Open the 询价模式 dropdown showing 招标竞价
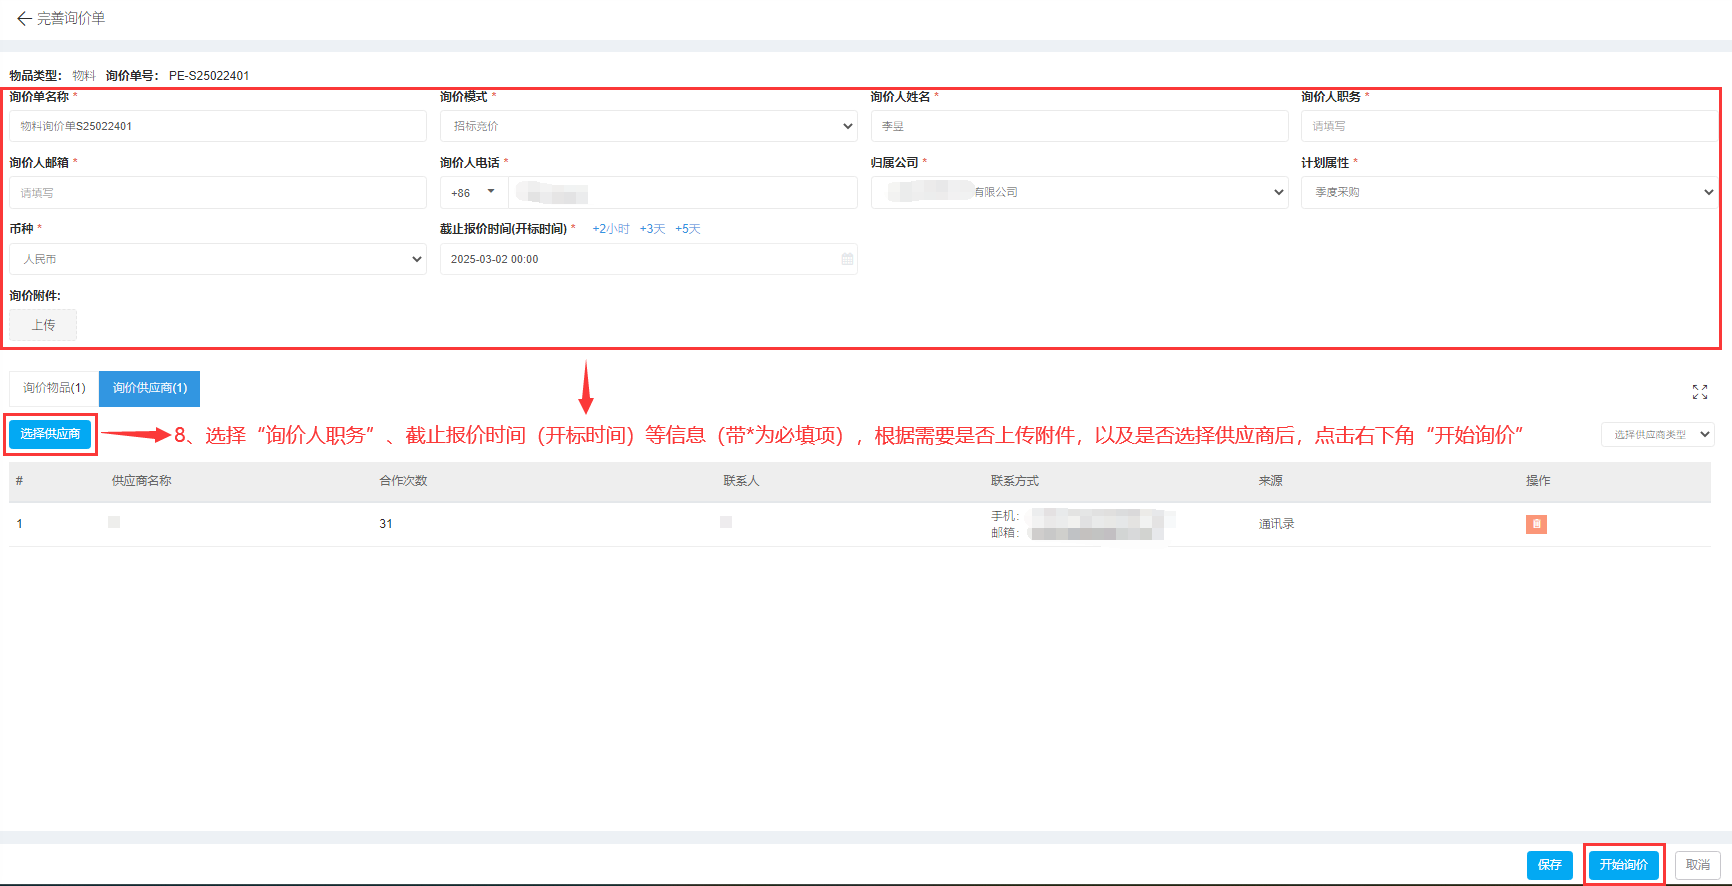This screenshot has height=886, width=1732. 648,126
